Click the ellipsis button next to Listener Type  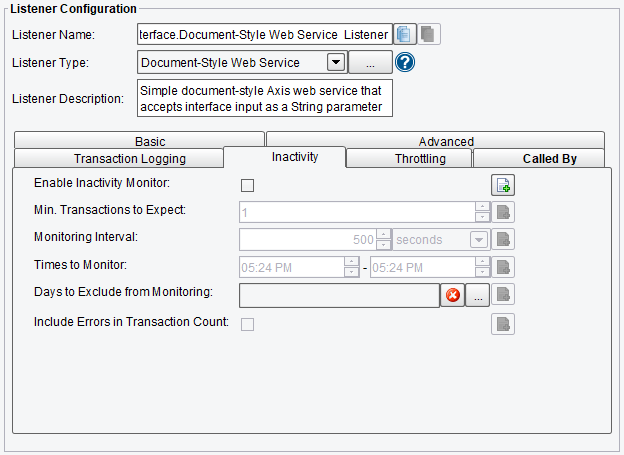pos(370,62)
